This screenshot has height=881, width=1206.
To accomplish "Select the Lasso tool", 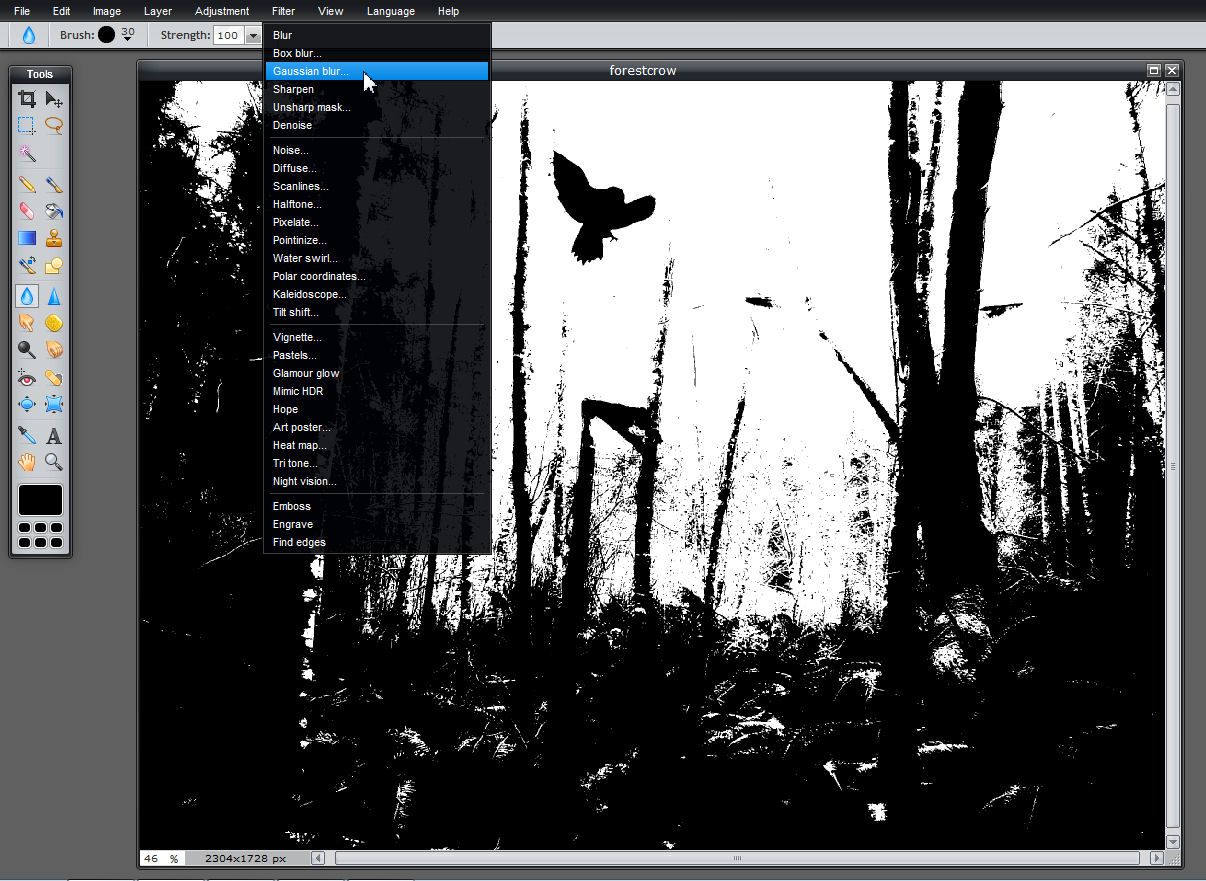I will tap(54, 125).
